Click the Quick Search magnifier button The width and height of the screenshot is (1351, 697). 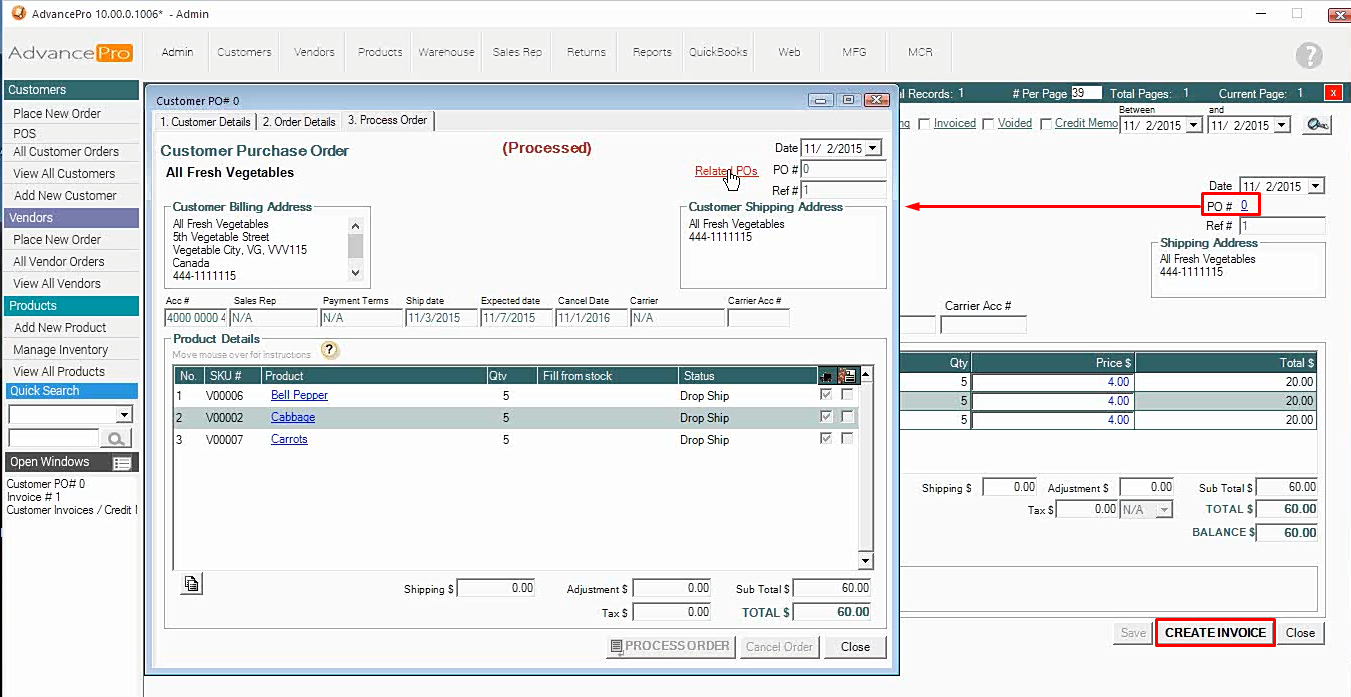click(116, 438)
